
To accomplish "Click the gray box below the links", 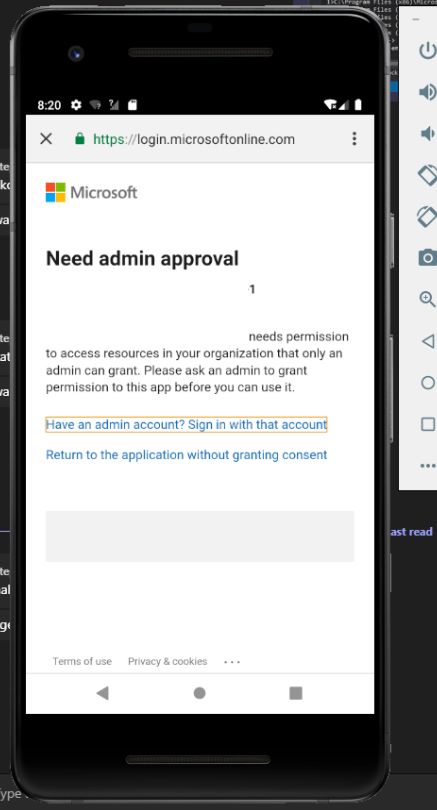I will [200, 536].
